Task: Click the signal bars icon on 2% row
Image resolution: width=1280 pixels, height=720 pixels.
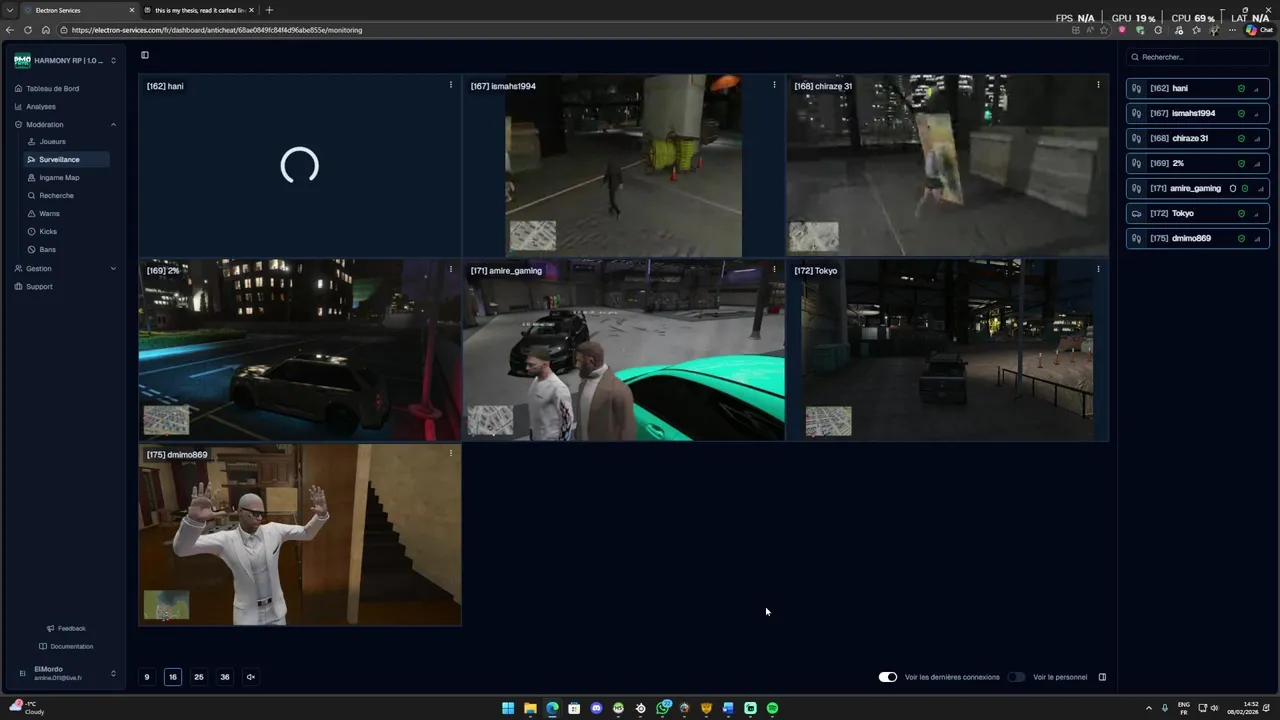Action: 1259,163
